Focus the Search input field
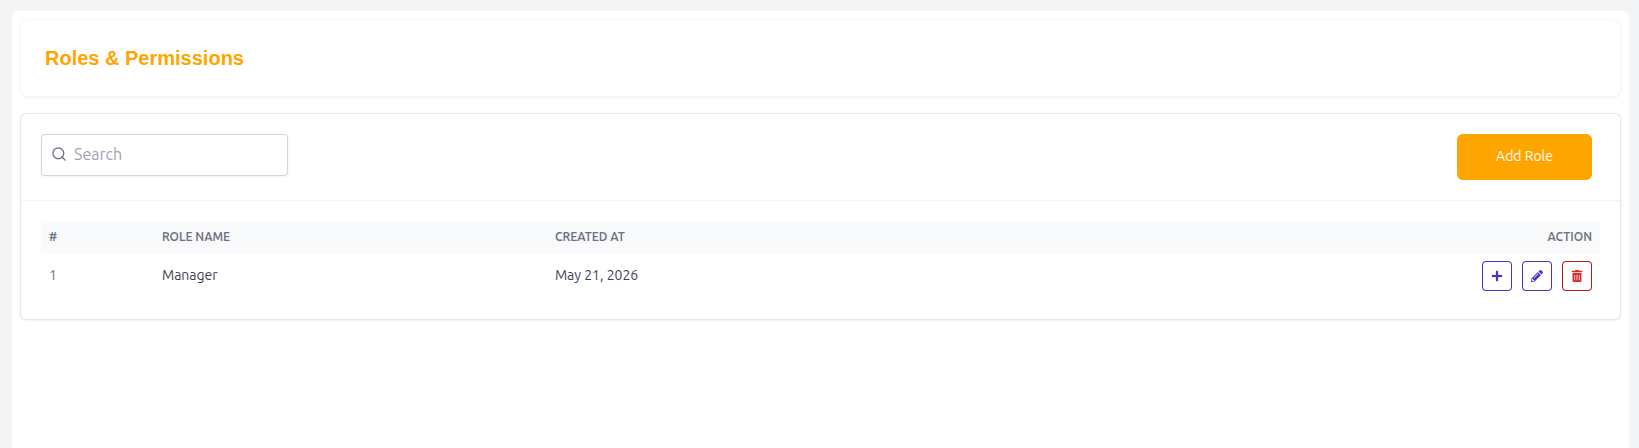 tap(164, 155)
